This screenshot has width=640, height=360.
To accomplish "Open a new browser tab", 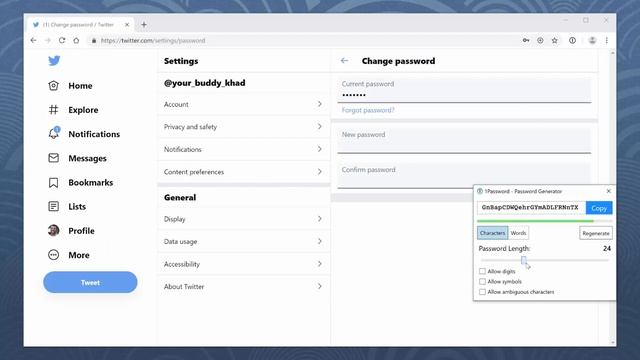I will (144, 24).
